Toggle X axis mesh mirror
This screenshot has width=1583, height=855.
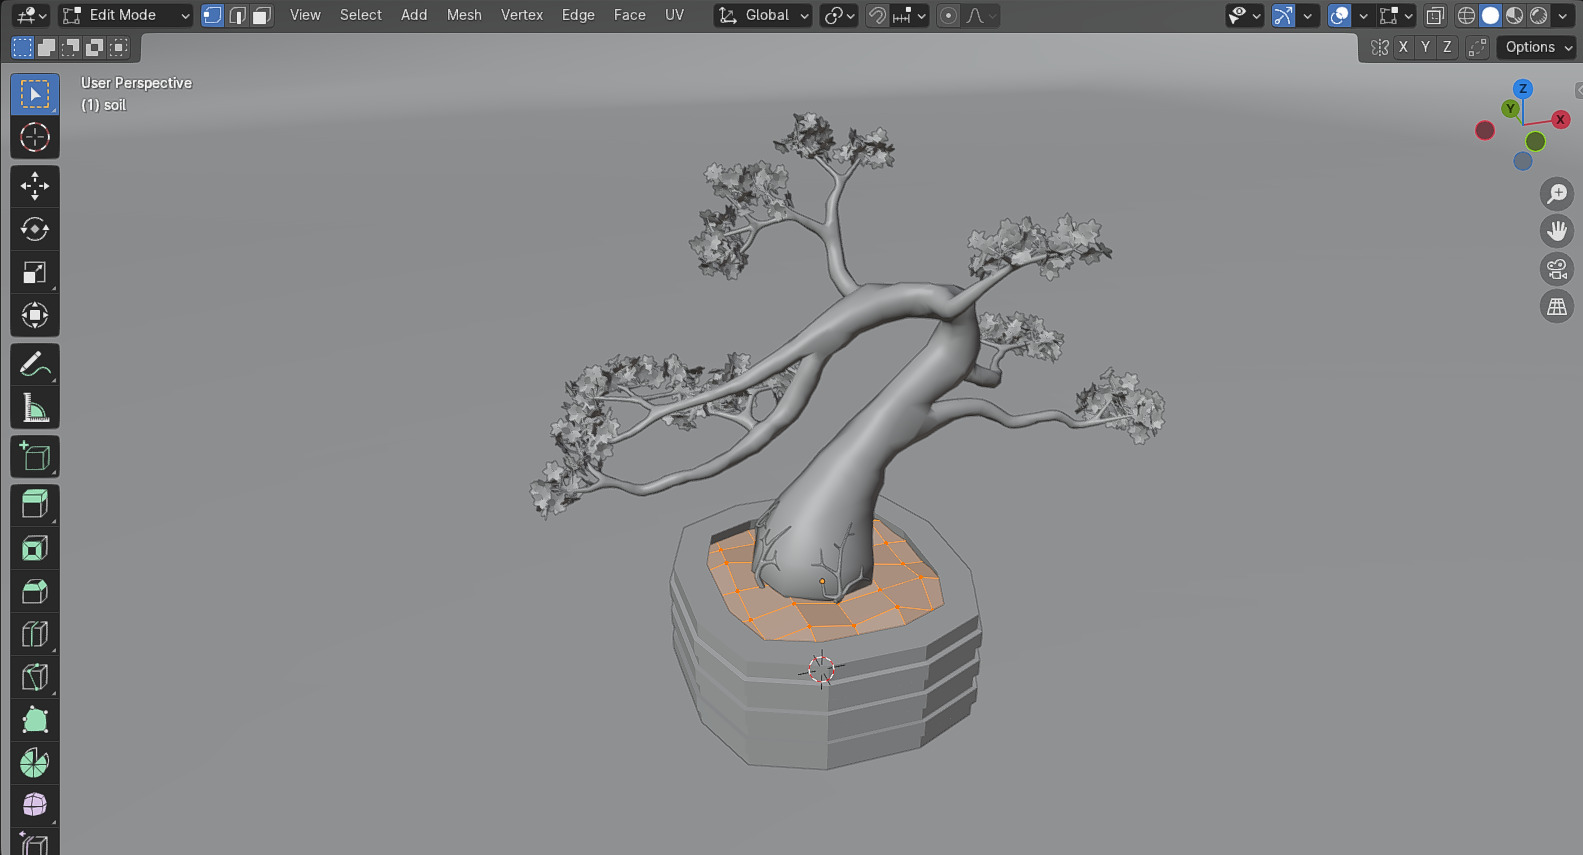click(x=1404, y=47)
